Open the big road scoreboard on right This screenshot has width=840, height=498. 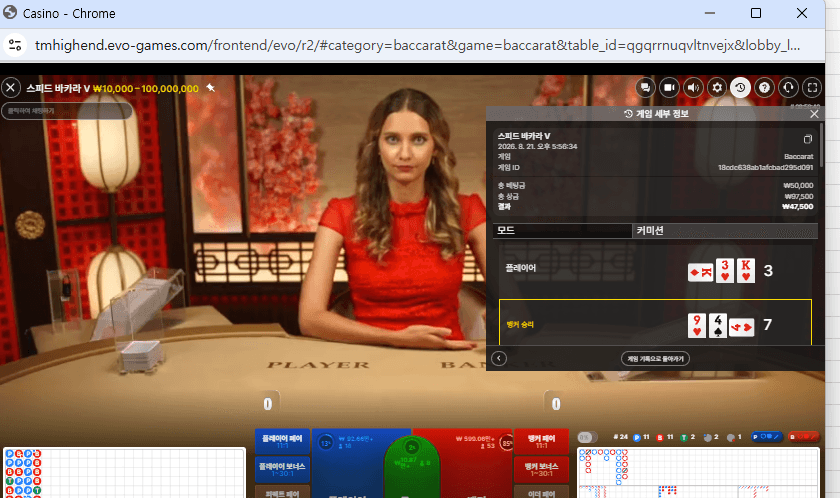(x=698, y=466)
